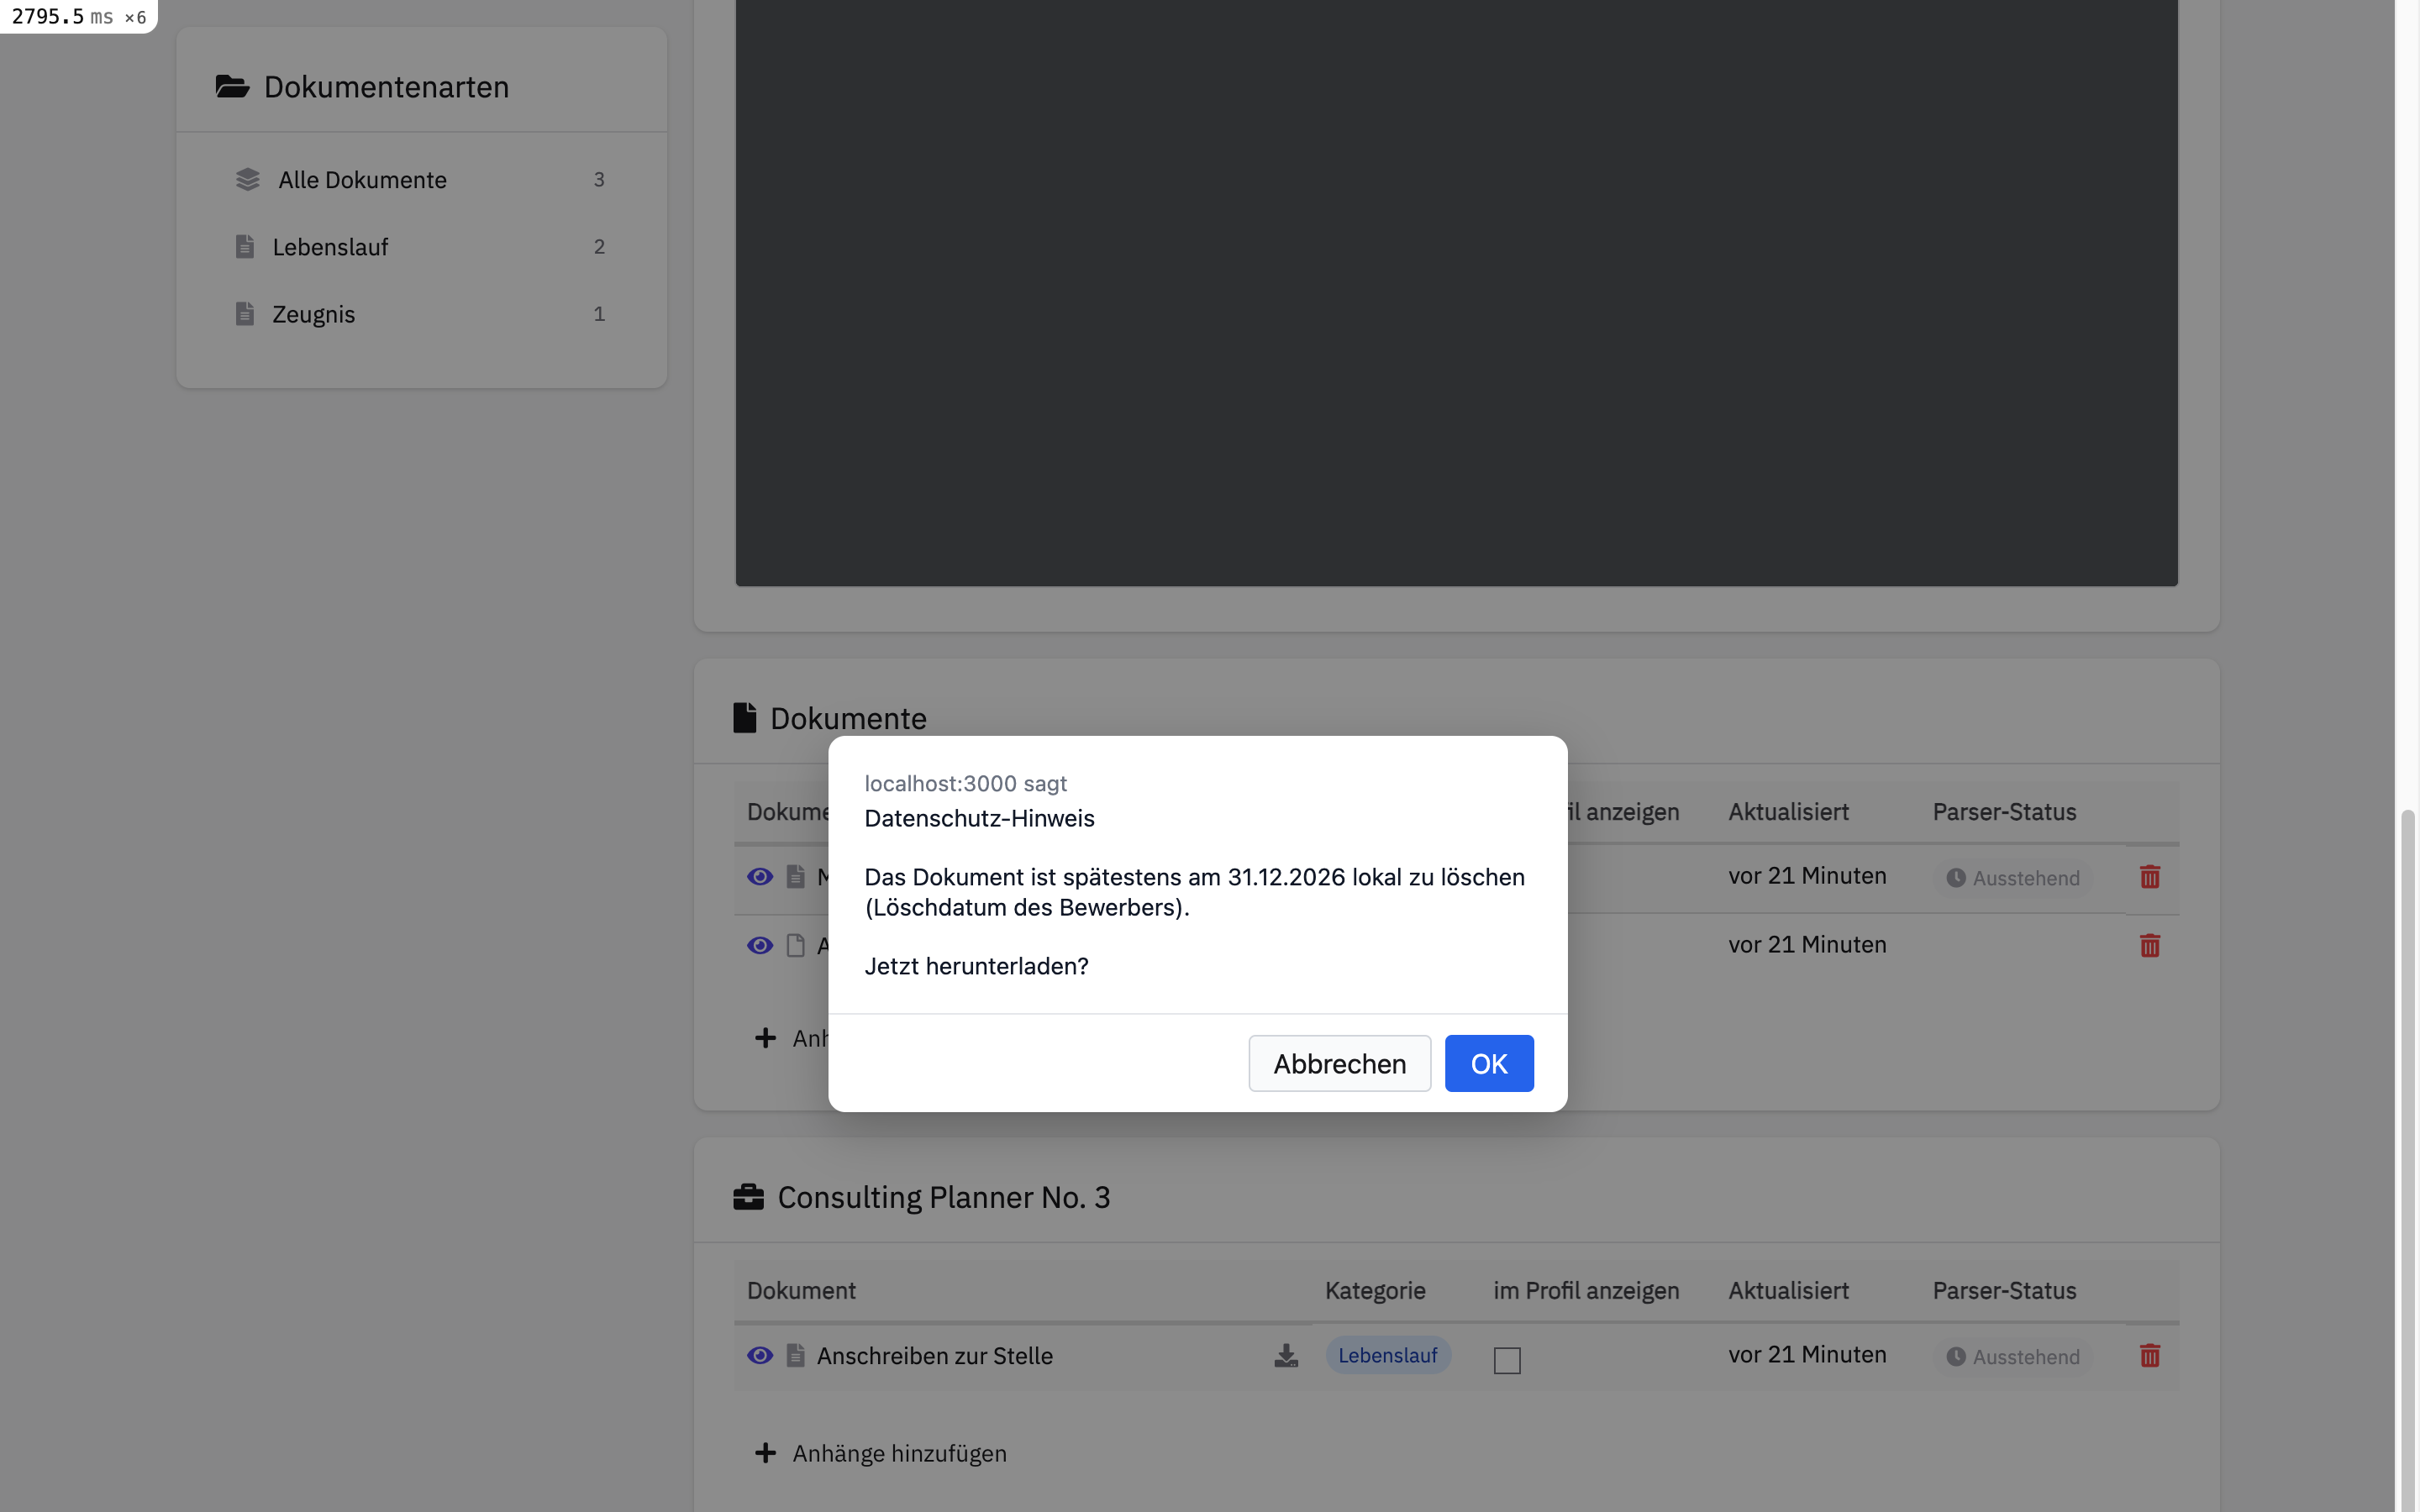2420x1512 pixels.
Task: Click the page's vertical scrollbar thumb
Action: 2408,1160
